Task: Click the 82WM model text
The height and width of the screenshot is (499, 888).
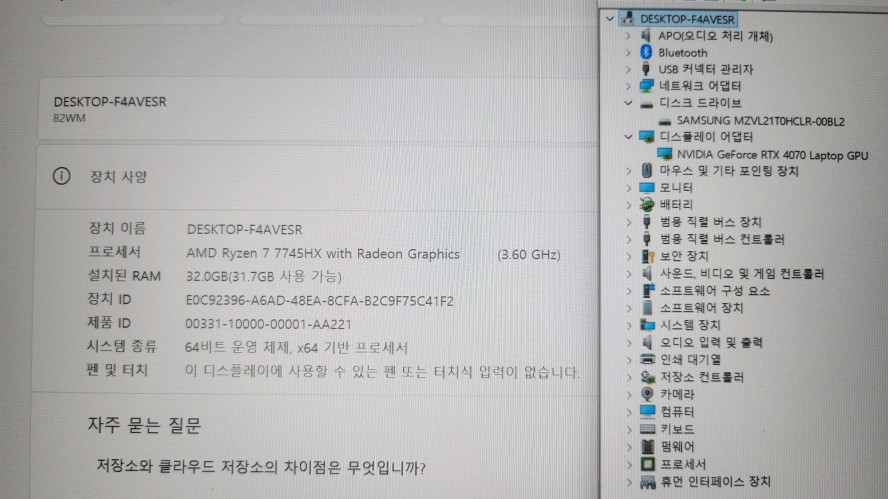Action: (69, 118)
